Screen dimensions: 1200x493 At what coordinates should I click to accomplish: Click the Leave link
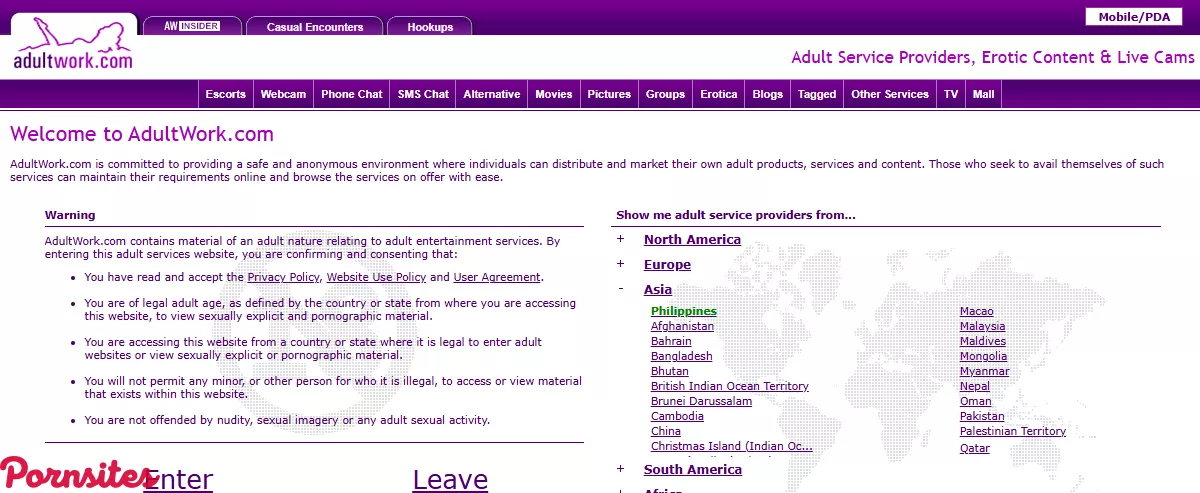click(x=450, y=480)
